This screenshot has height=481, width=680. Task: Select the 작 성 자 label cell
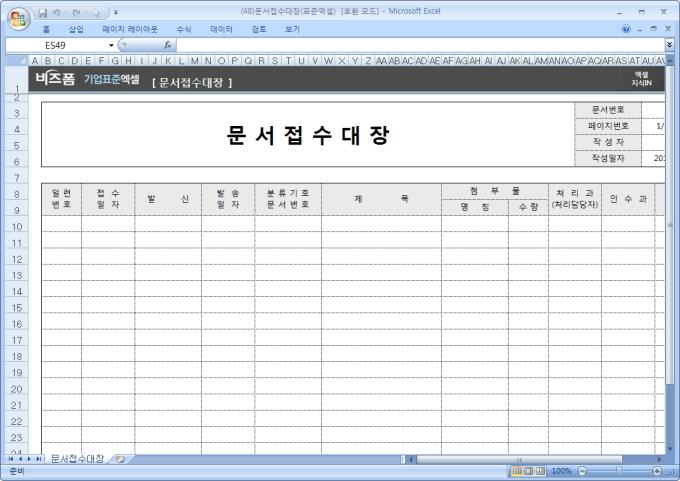point(608,142)
